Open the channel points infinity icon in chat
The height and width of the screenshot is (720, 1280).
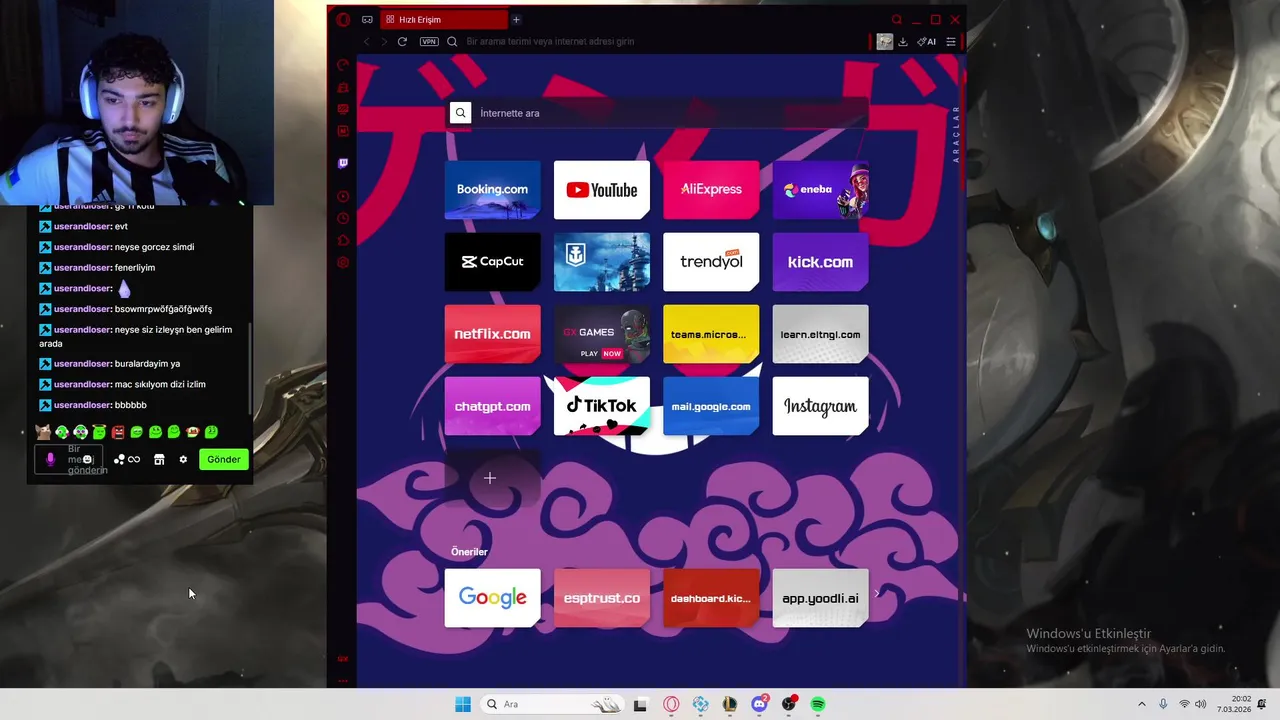coord(133,460)
